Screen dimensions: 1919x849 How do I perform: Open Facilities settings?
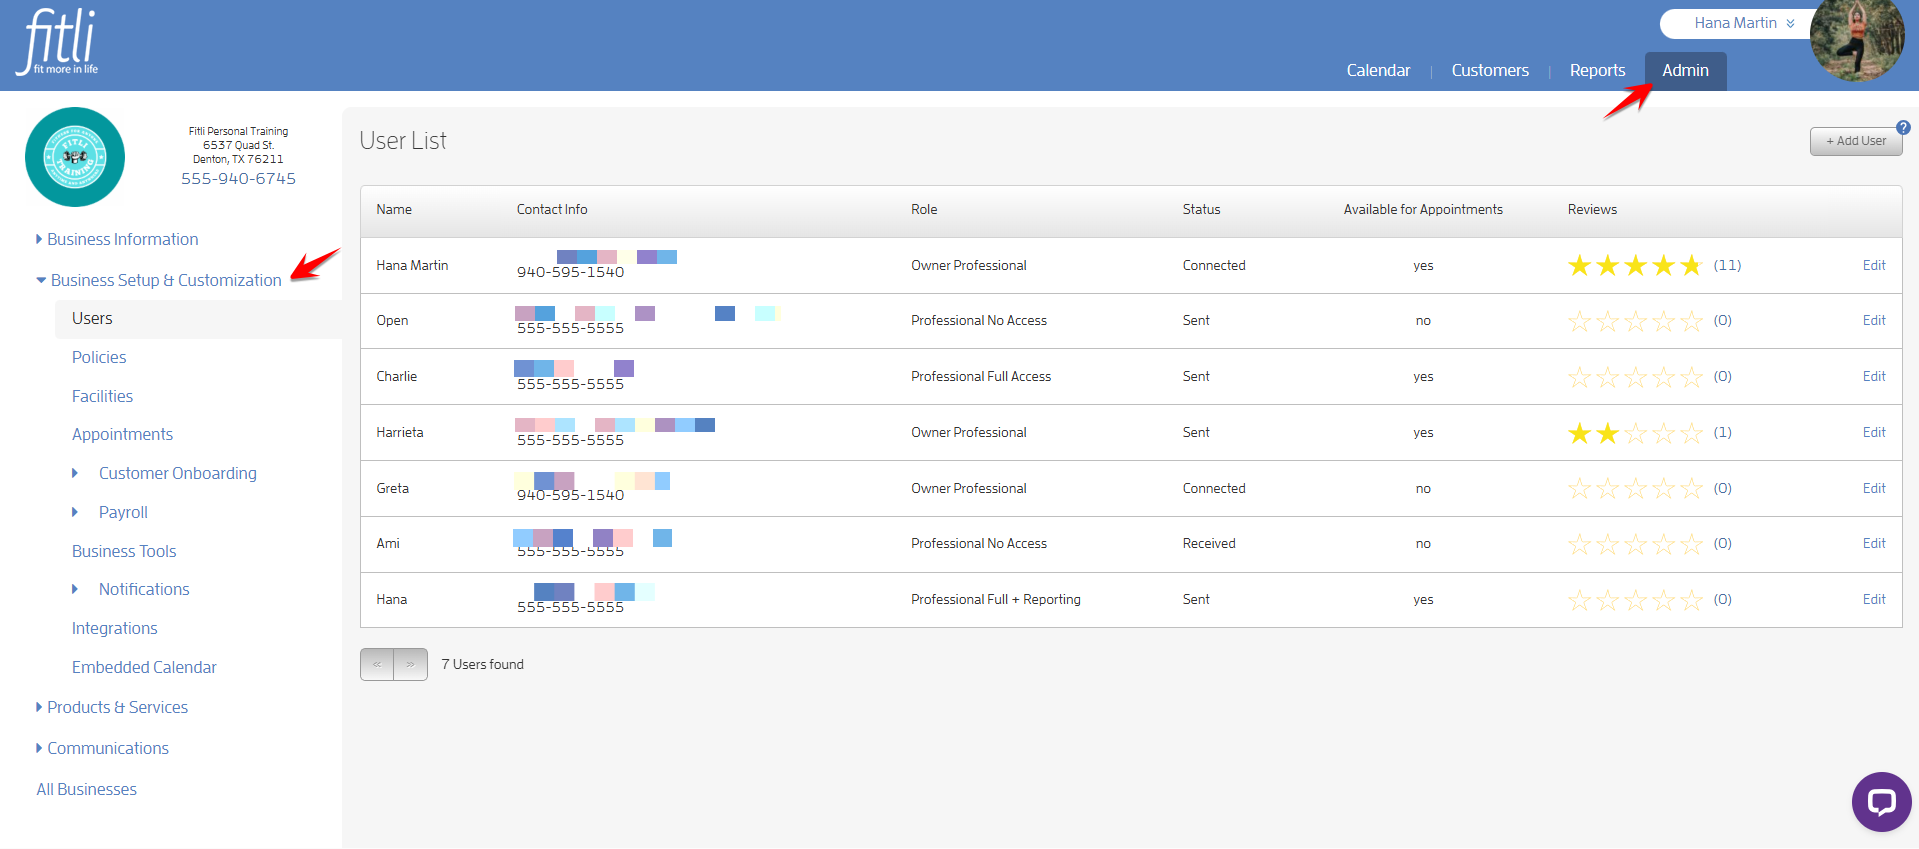click(102, 396)
